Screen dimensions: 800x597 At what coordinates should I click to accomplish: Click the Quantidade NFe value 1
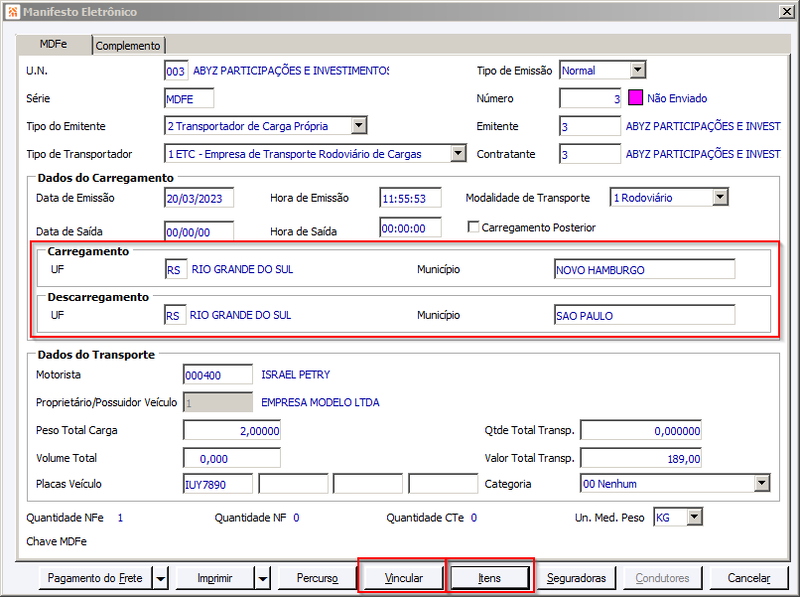click(x=120, y=517)
